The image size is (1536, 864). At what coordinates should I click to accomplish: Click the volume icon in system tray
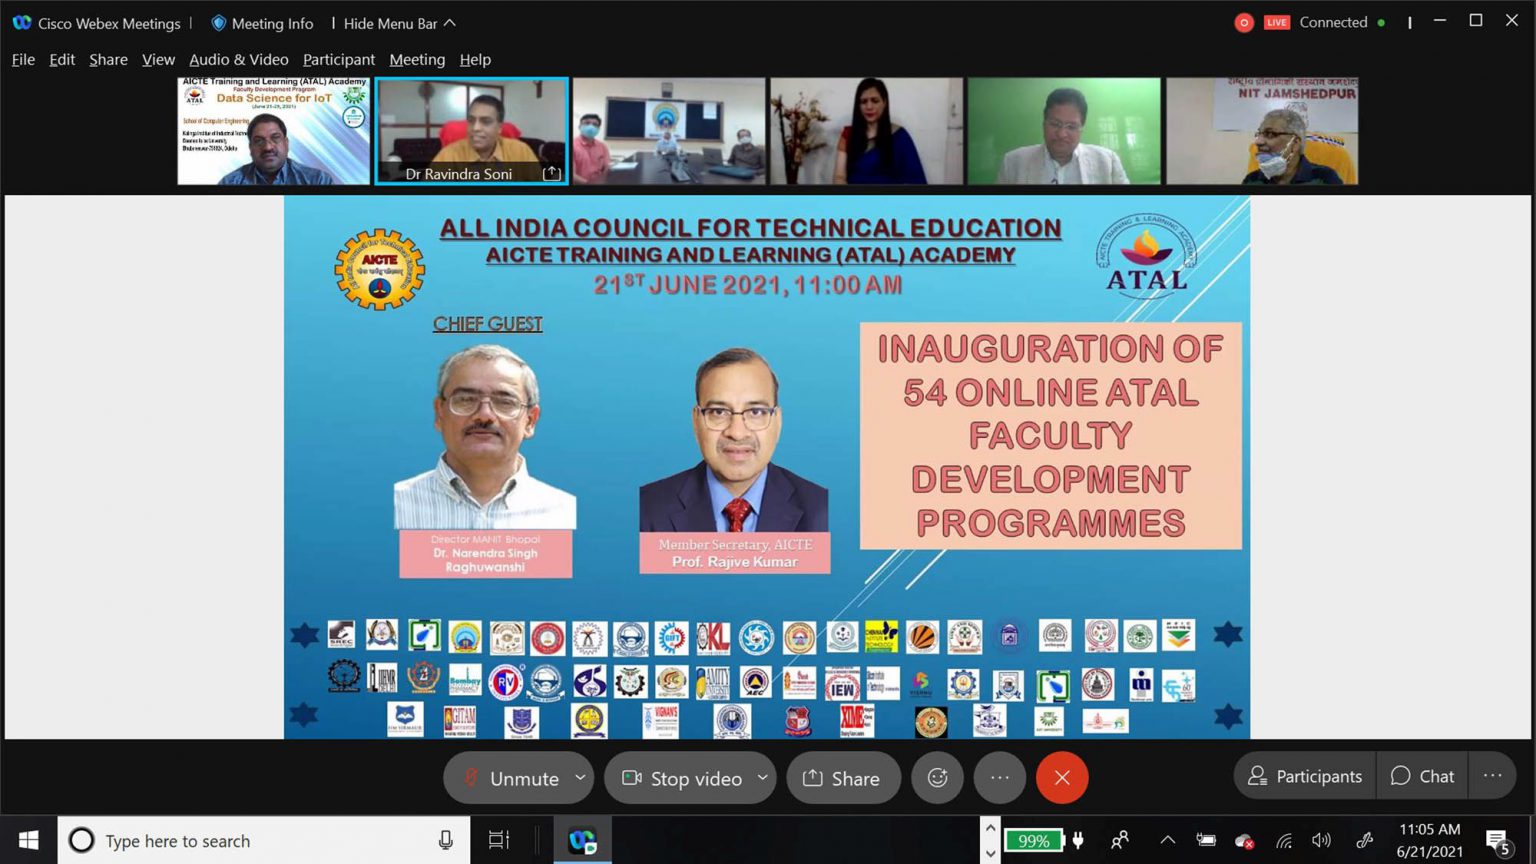[x=1322, y=840]
